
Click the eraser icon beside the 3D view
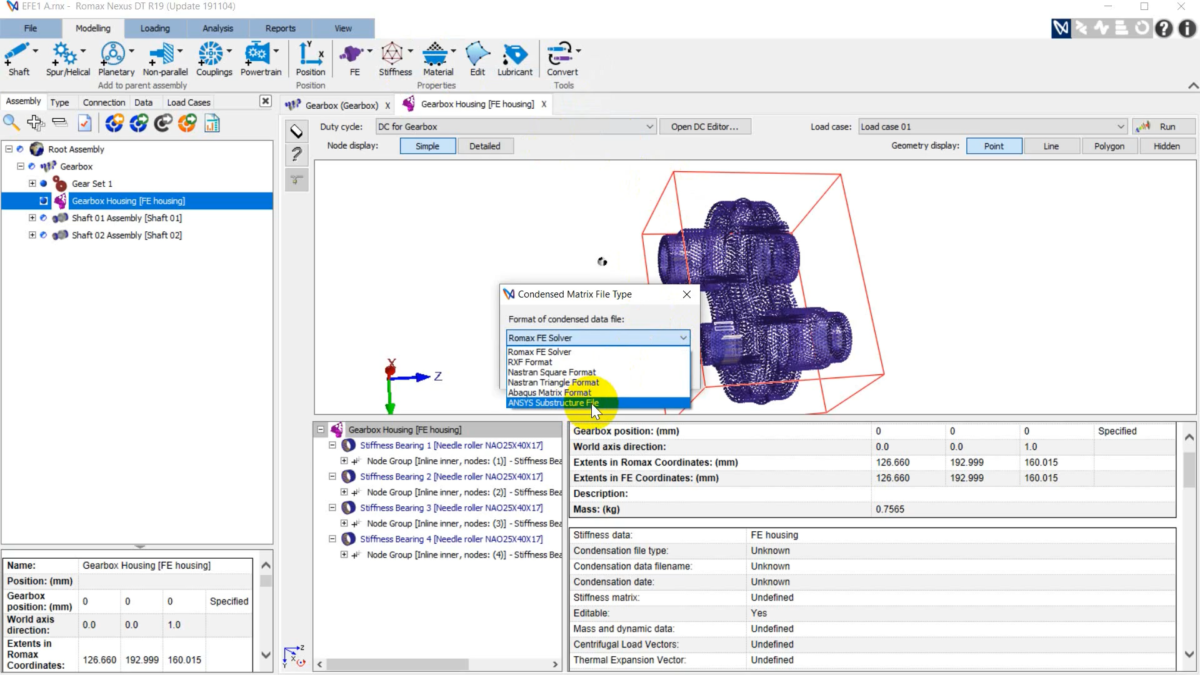click(297, 131)
